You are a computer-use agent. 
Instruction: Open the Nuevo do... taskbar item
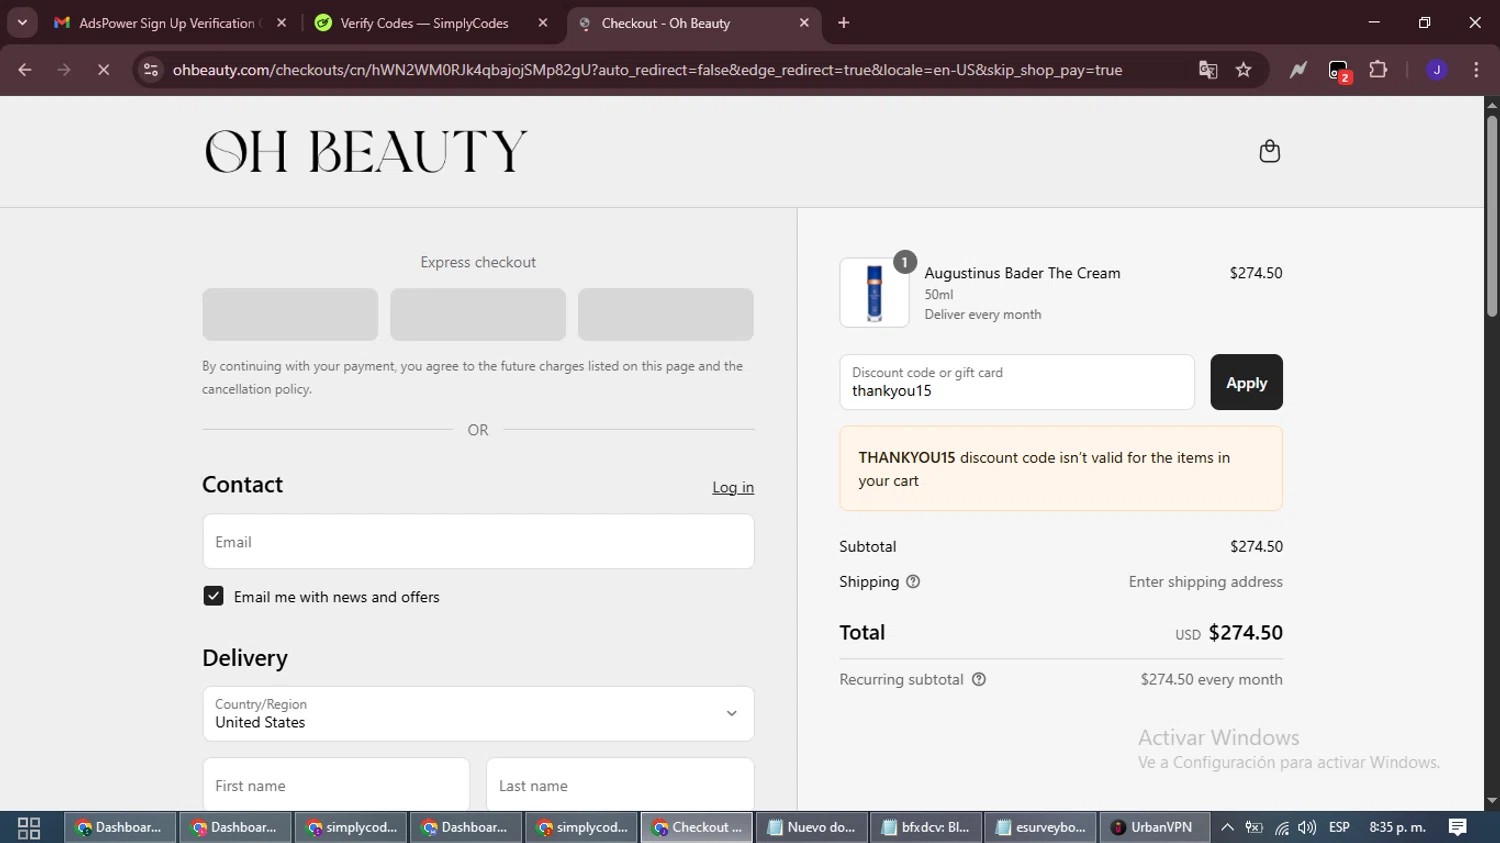click(811, 827)
